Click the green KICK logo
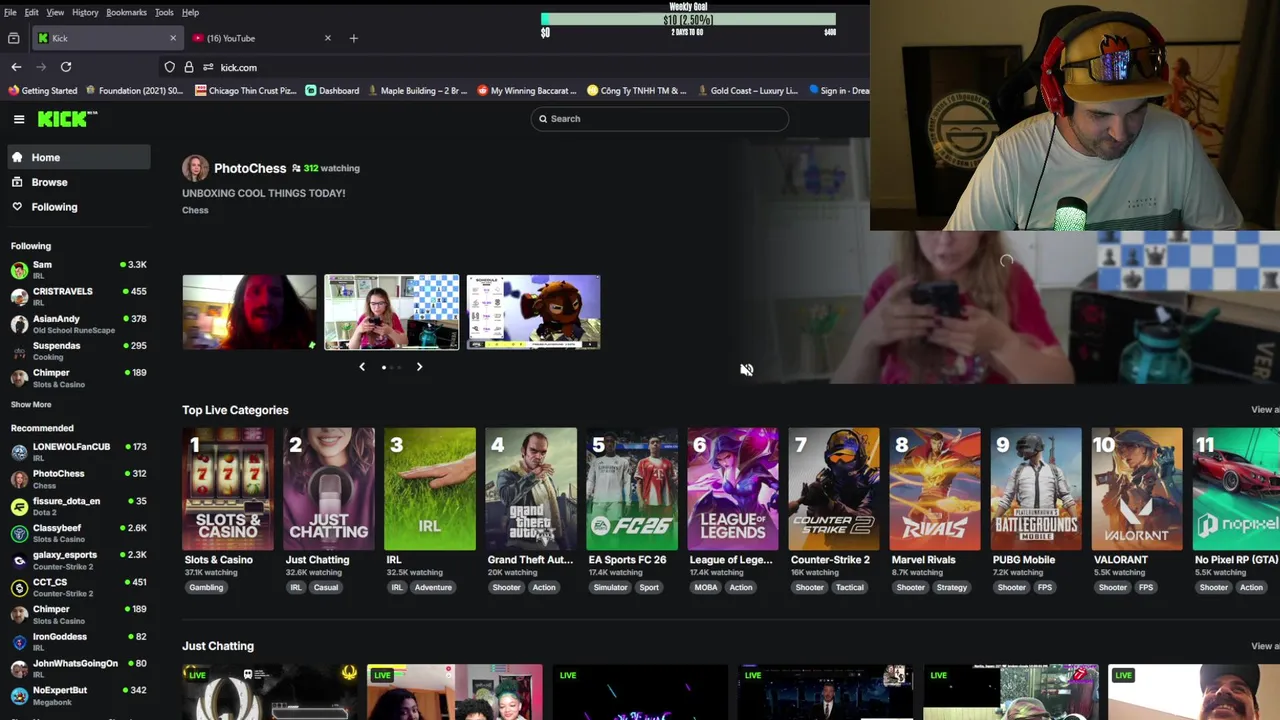This screenshot has width=1280, height=720. (67, 119)
